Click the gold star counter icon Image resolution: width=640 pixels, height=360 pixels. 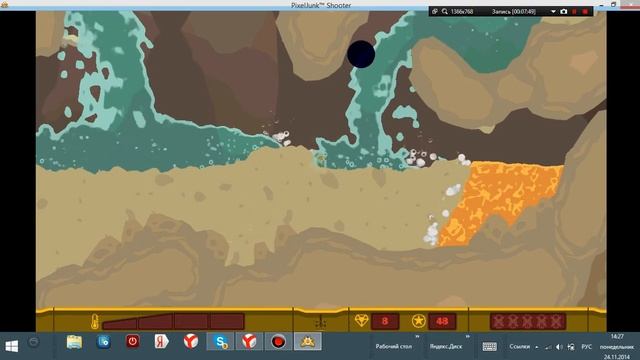coord(418,321)
